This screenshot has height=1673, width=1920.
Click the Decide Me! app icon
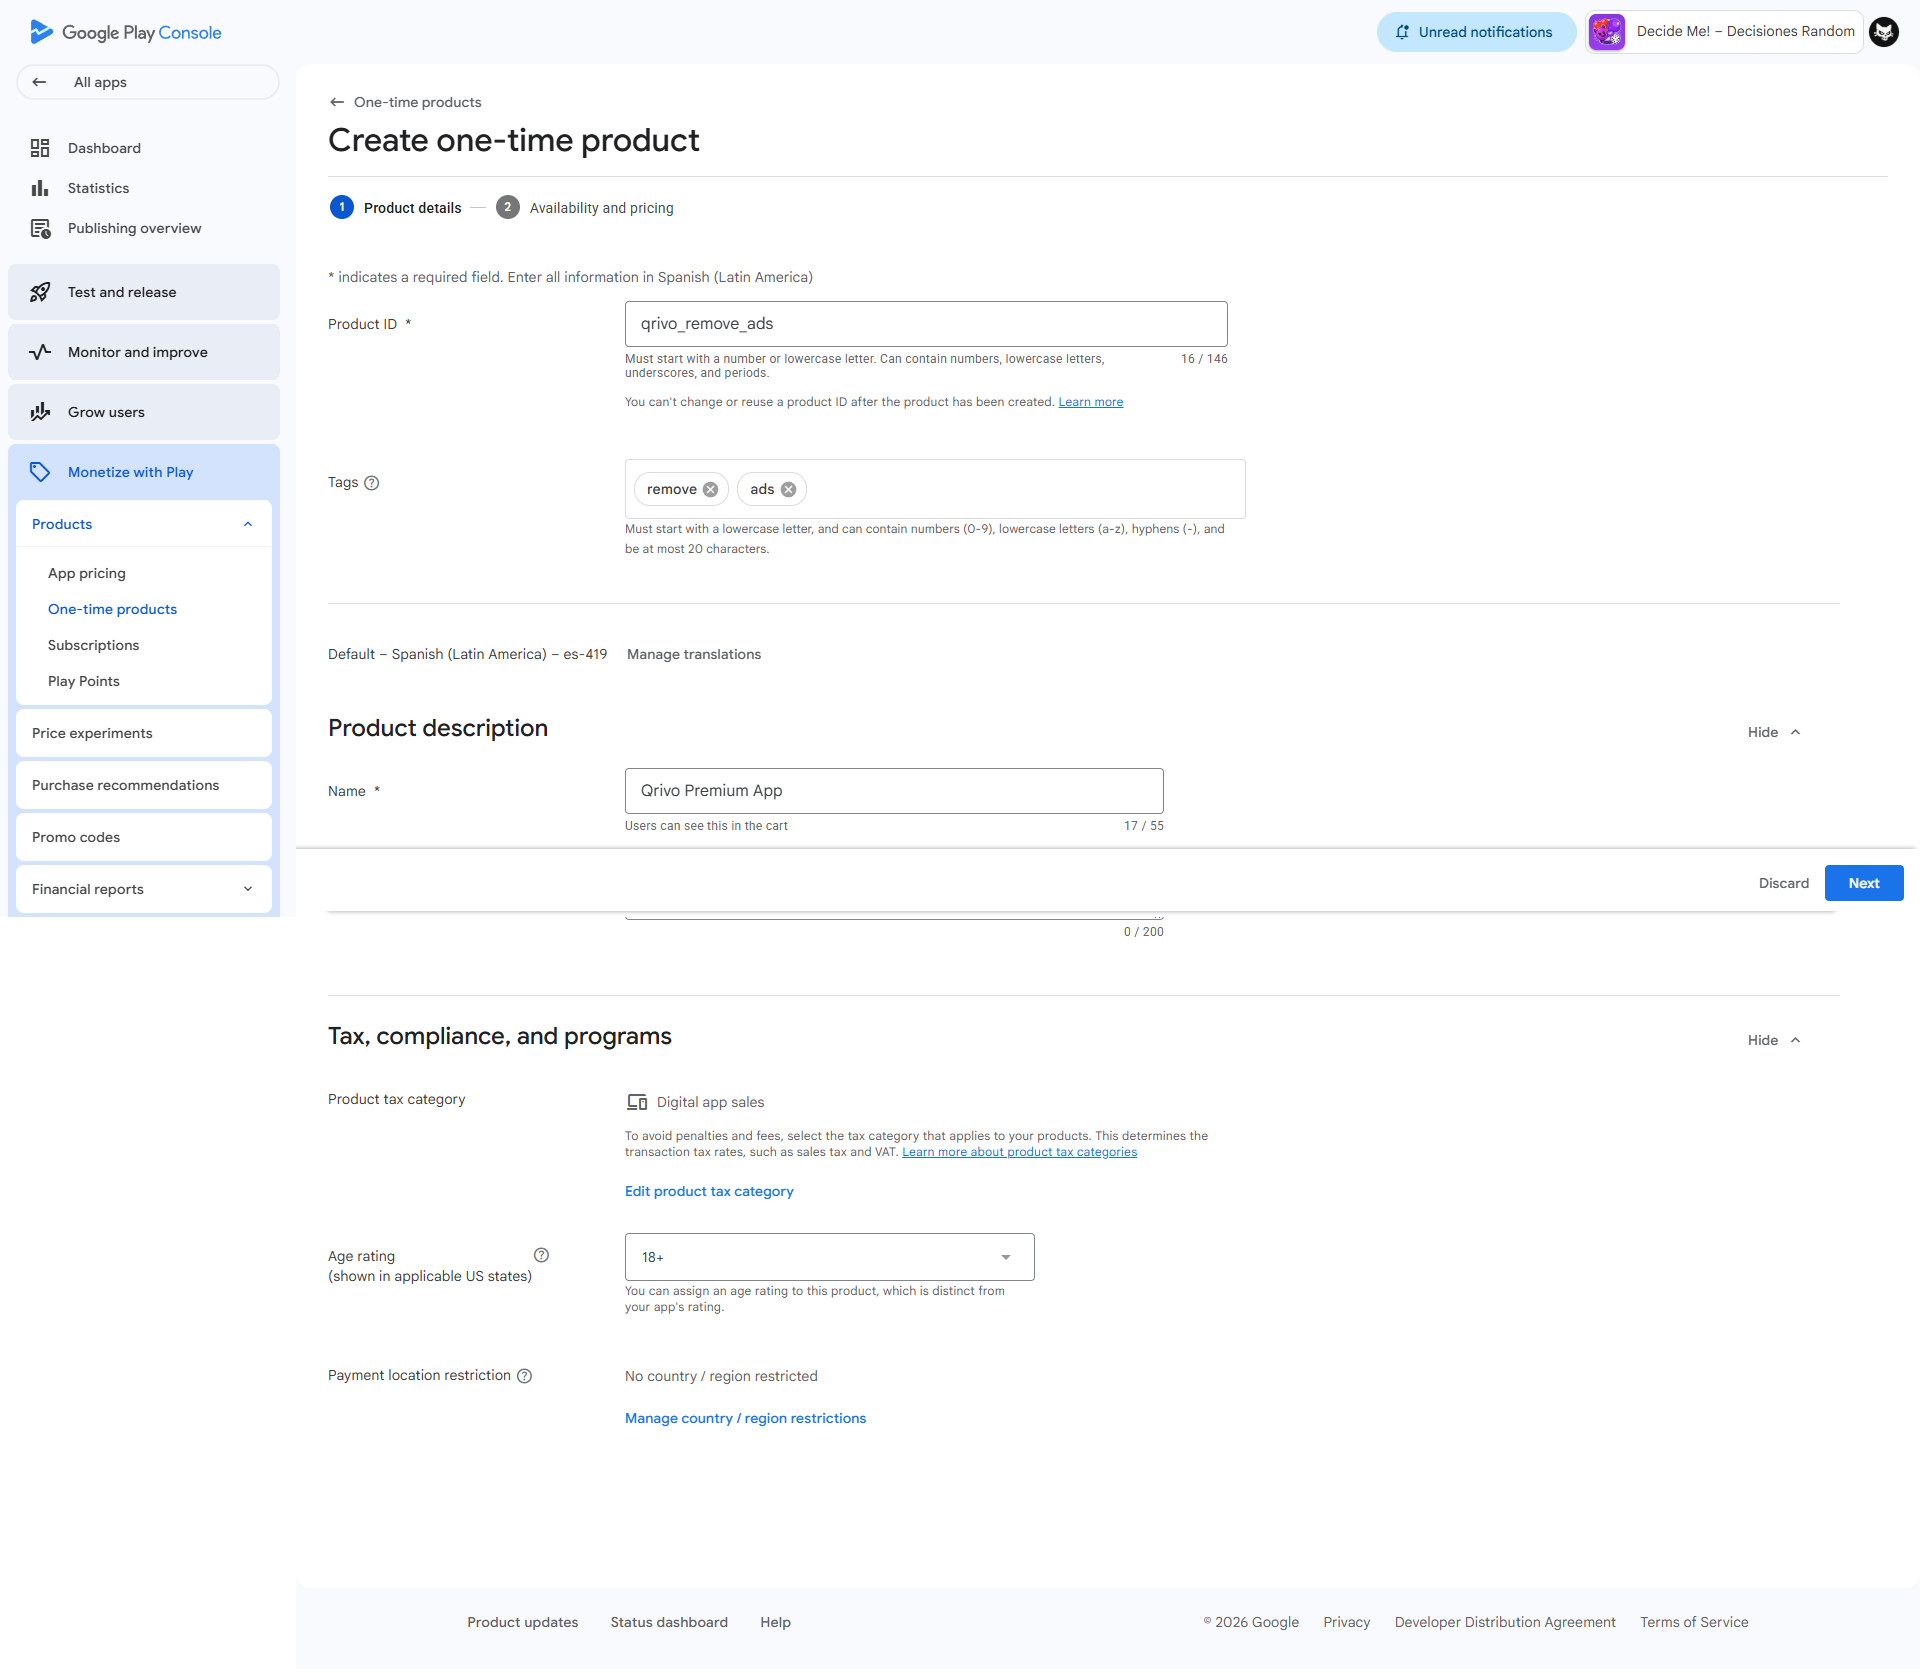point(1607,32)
